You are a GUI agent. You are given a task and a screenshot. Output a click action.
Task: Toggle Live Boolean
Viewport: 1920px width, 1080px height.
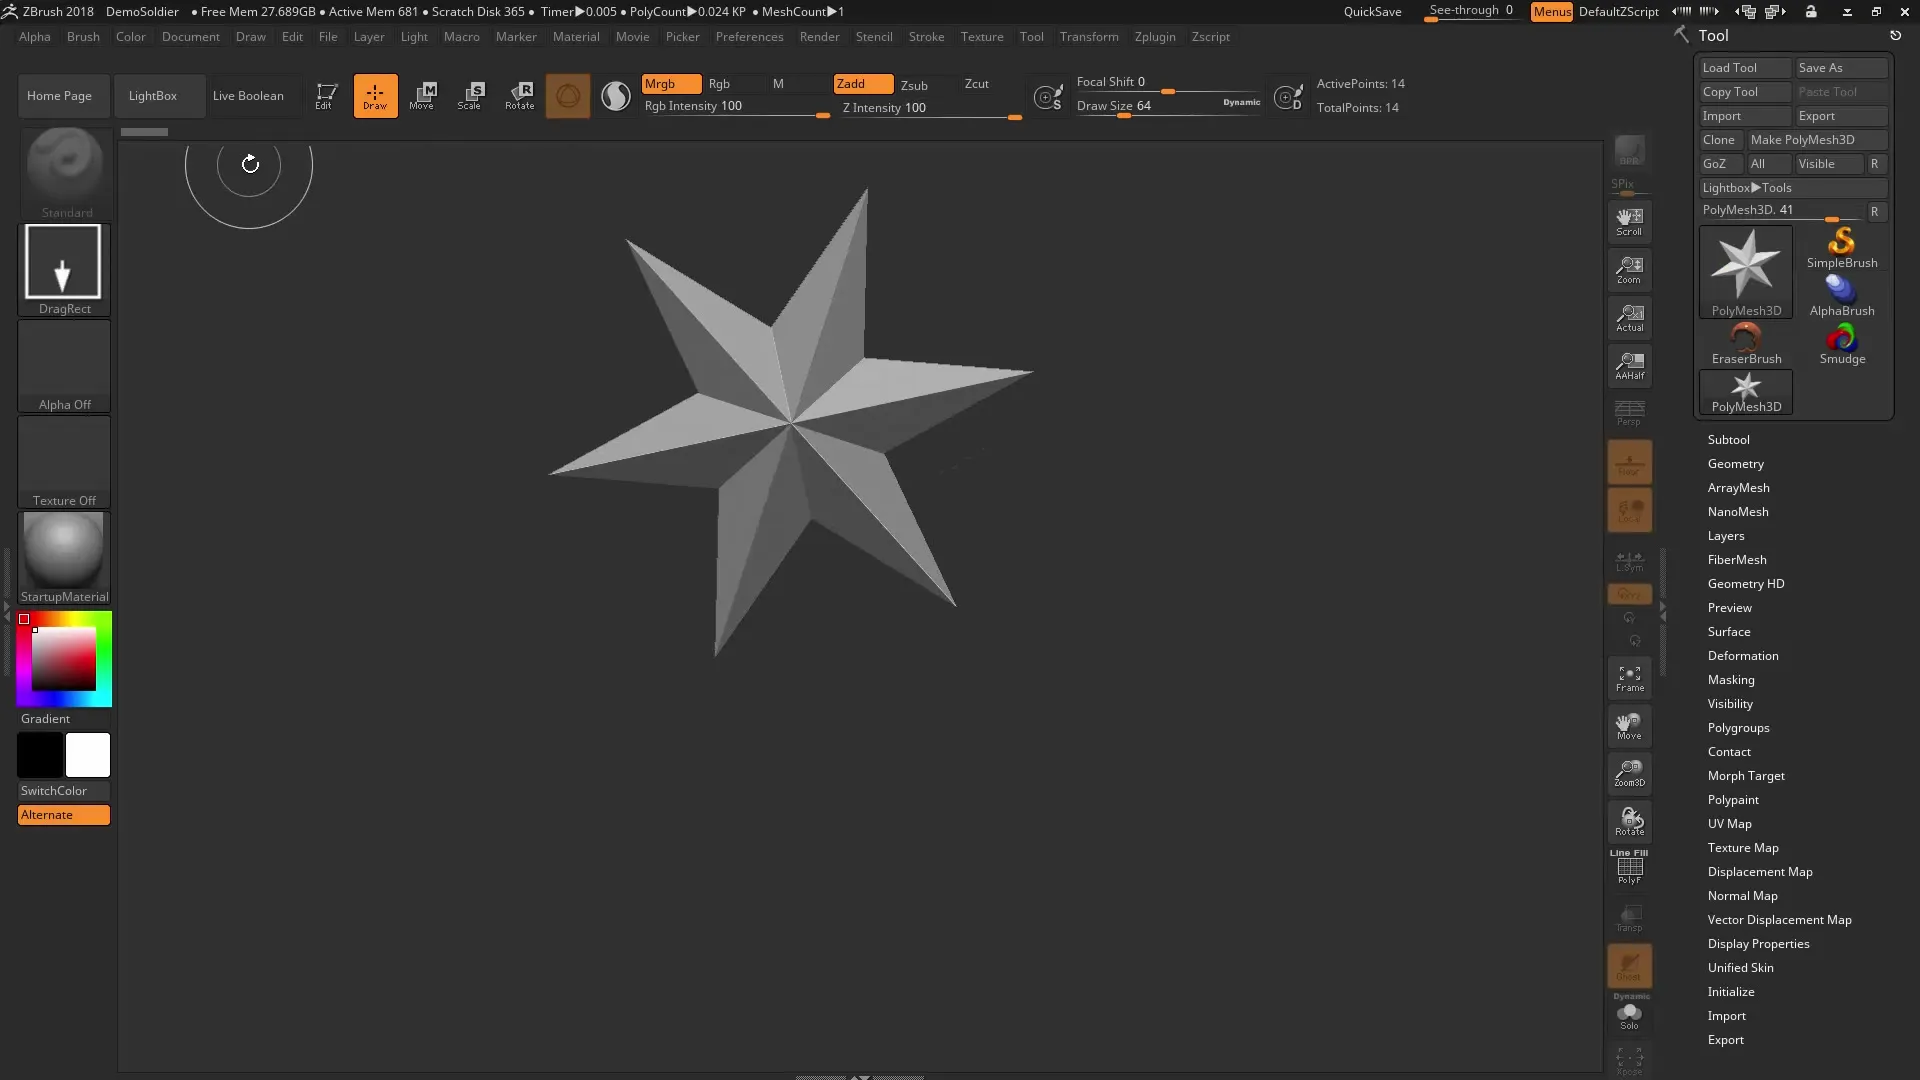coord(248,96)
